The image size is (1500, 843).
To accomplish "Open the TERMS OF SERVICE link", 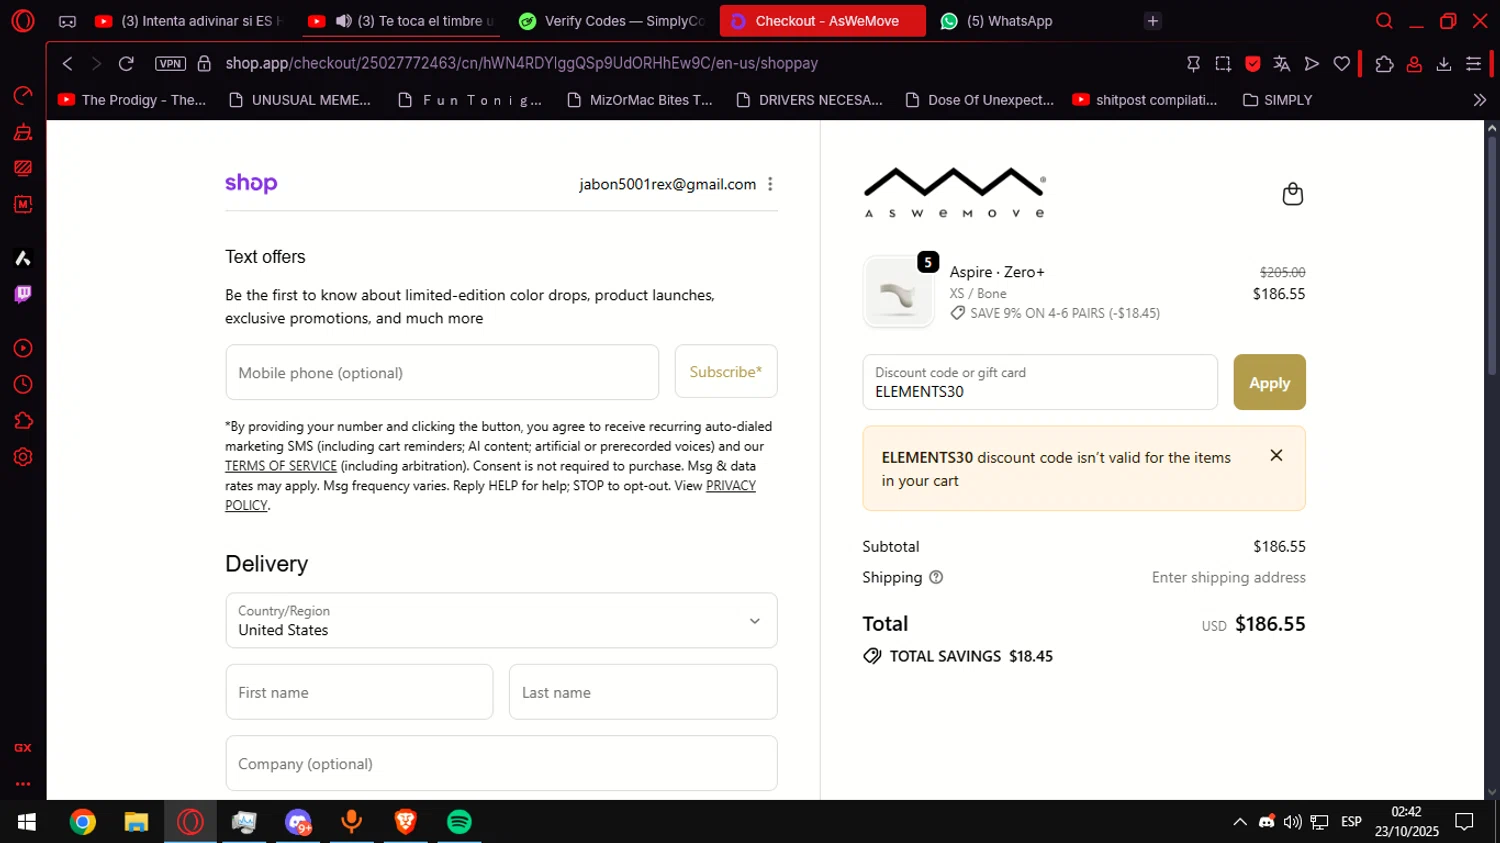I will click(281, 466).
